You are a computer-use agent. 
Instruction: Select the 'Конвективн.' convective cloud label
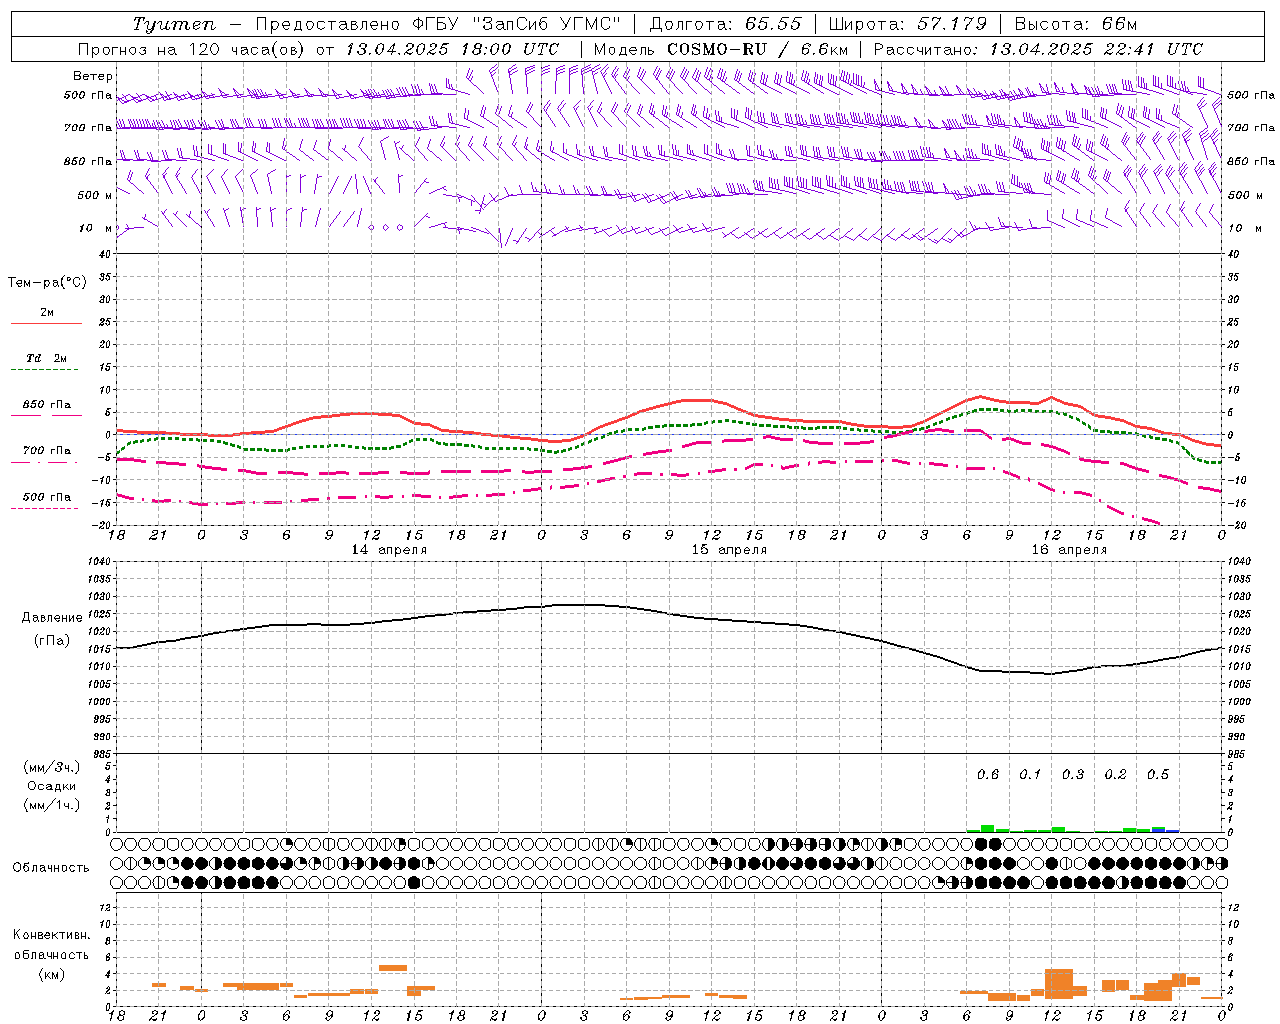tap(51, 935)
